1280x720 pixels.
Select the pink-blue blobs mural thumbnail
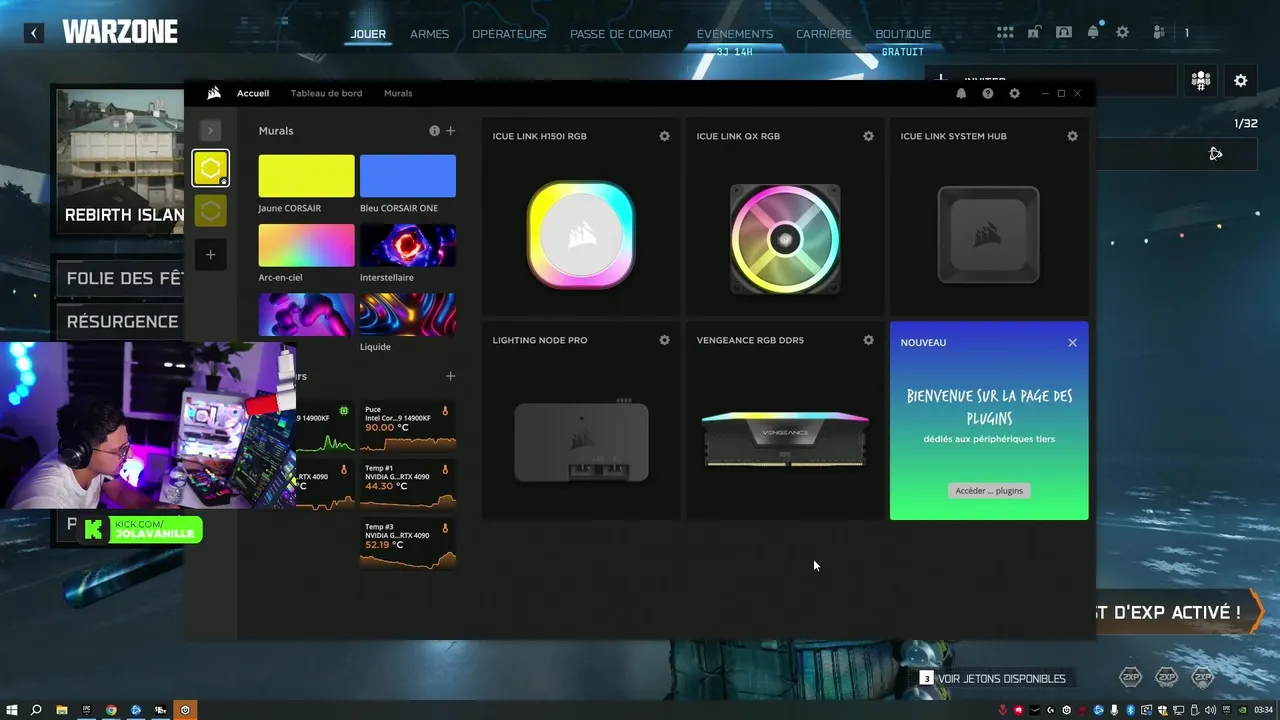(306, 314)
